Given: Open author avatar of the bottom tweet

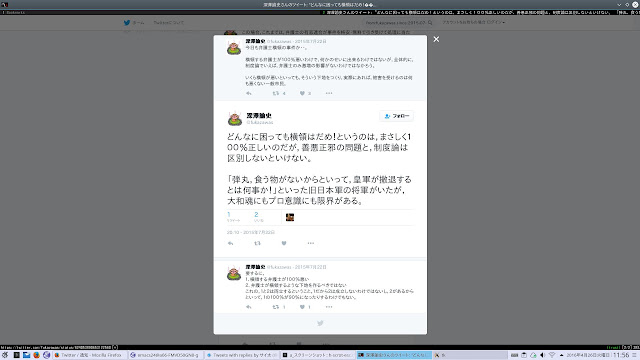Looking at the screenshot, I should [234, 273].
